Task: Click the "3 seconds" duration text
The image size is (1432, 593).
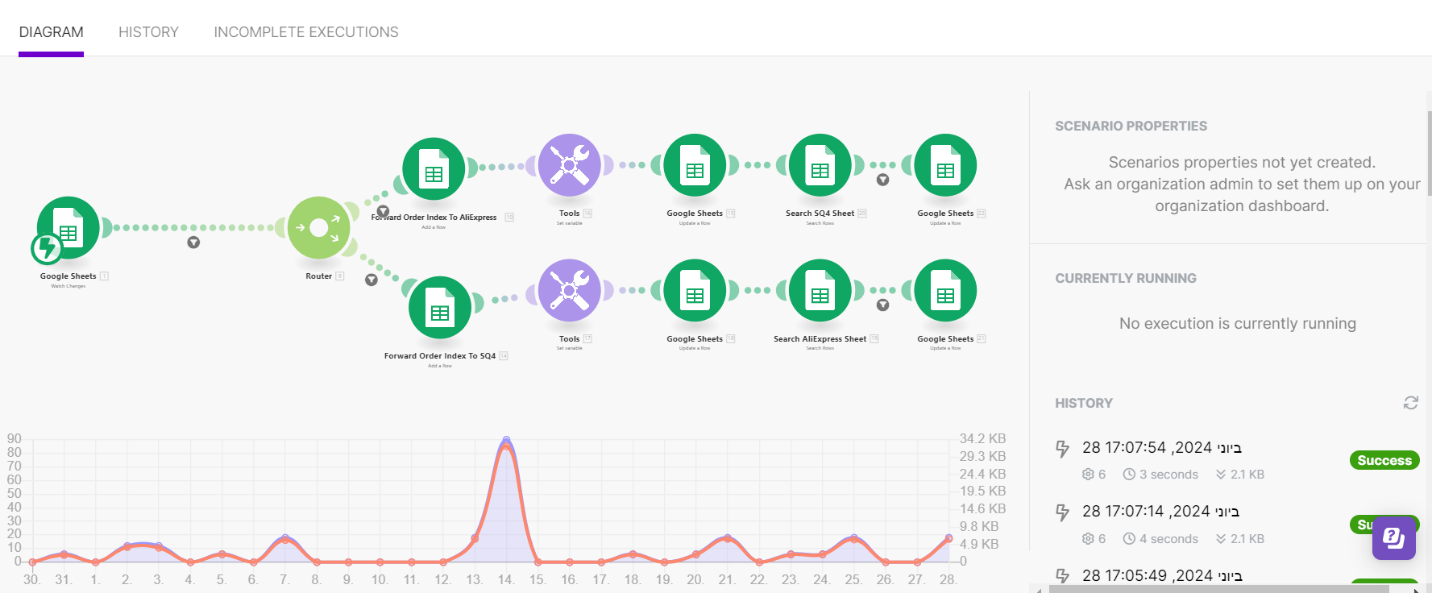Action: (x=1169, y=475)
